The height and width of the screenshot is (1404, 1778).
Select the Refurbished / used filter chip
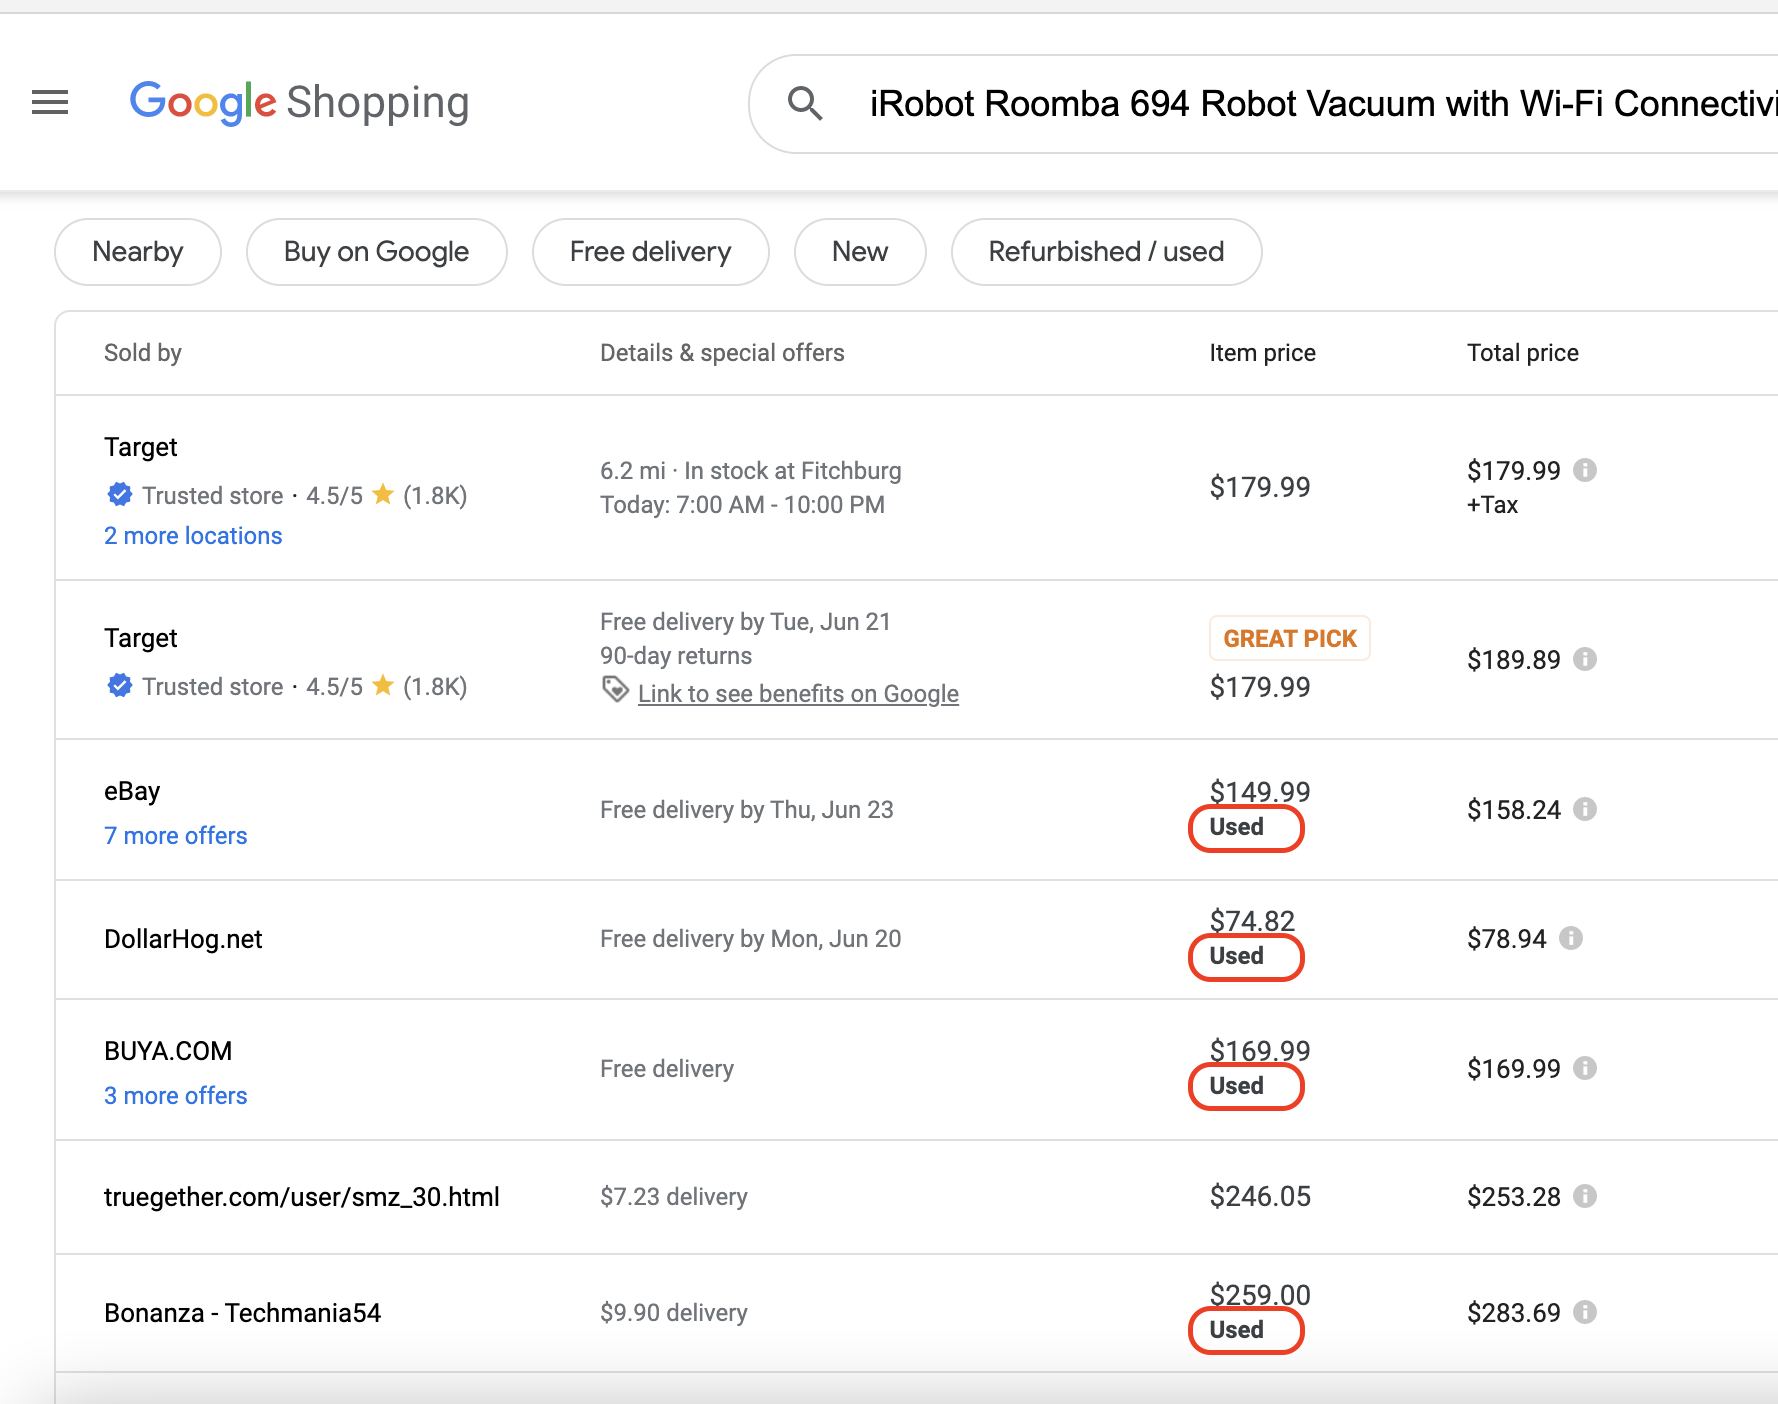(1105, 252)
